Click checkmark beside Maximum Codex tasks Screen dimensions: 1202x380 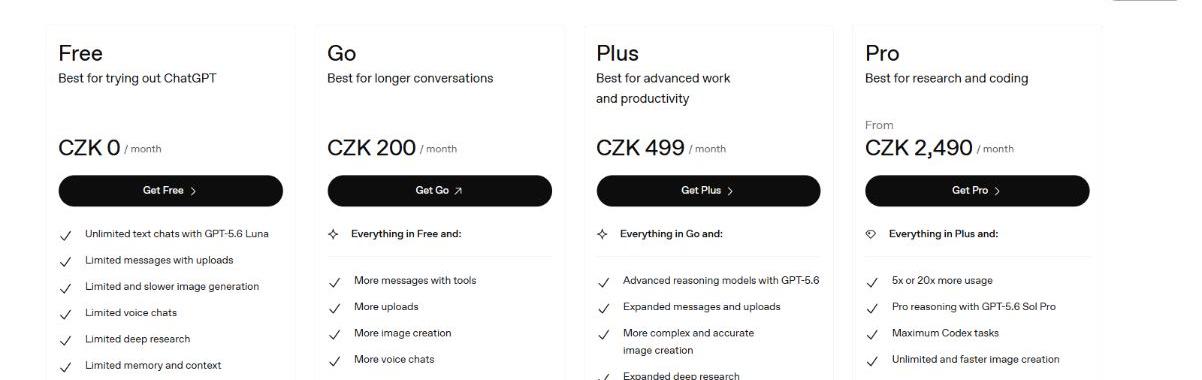click(872, 334)
